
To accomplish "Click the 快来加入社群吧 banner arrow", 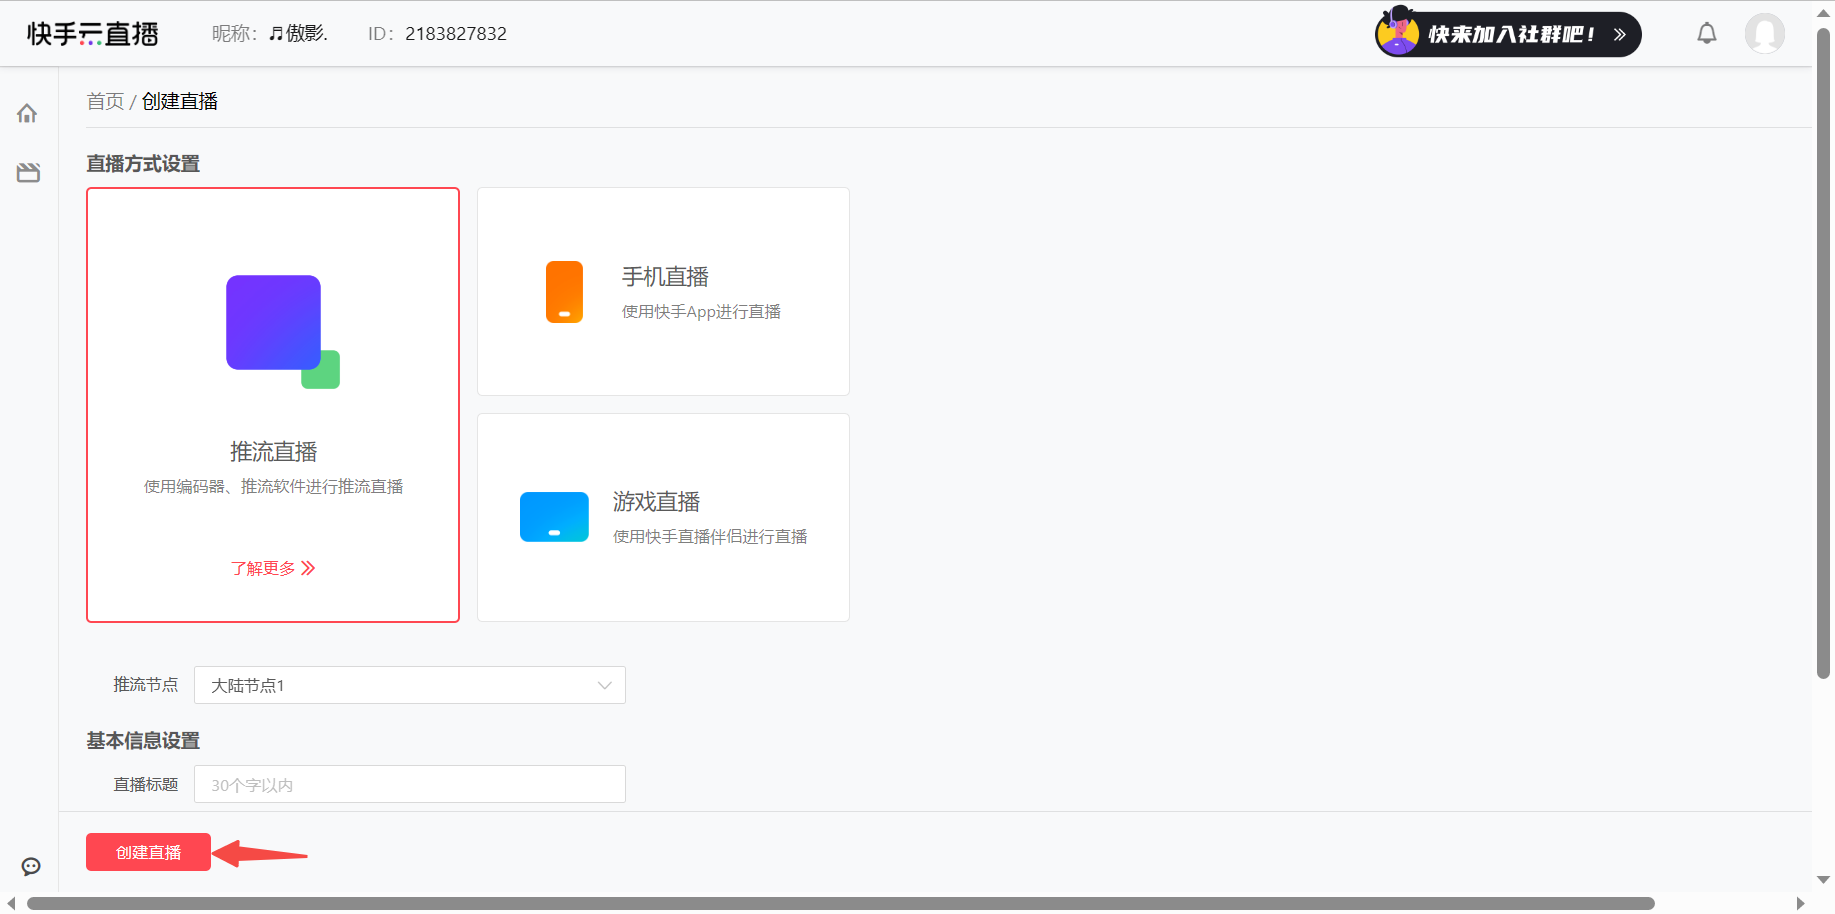I will (x=1620, y=35).
